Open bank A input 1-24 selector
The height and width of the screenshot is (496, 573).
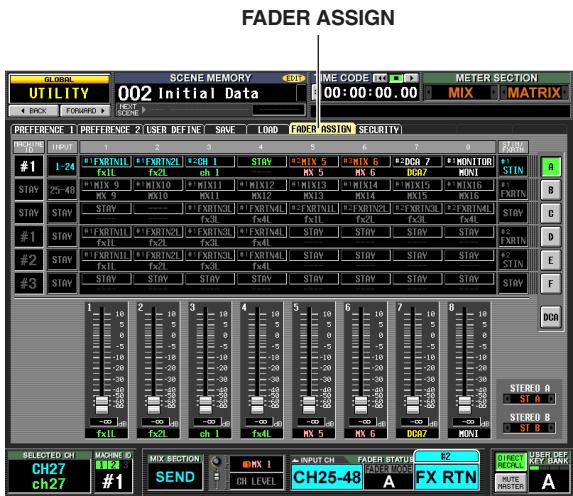click(62, 167)
